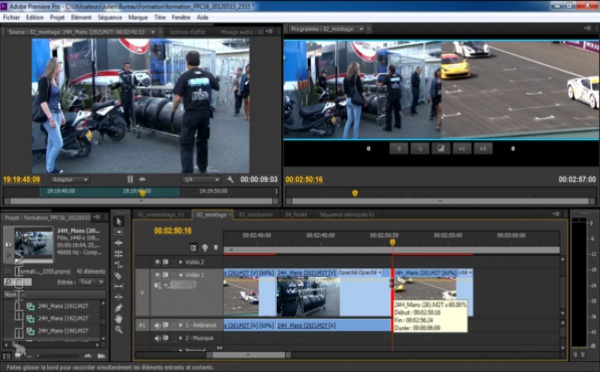Select the Ripple Edit tool

click(x=119, y=243)
